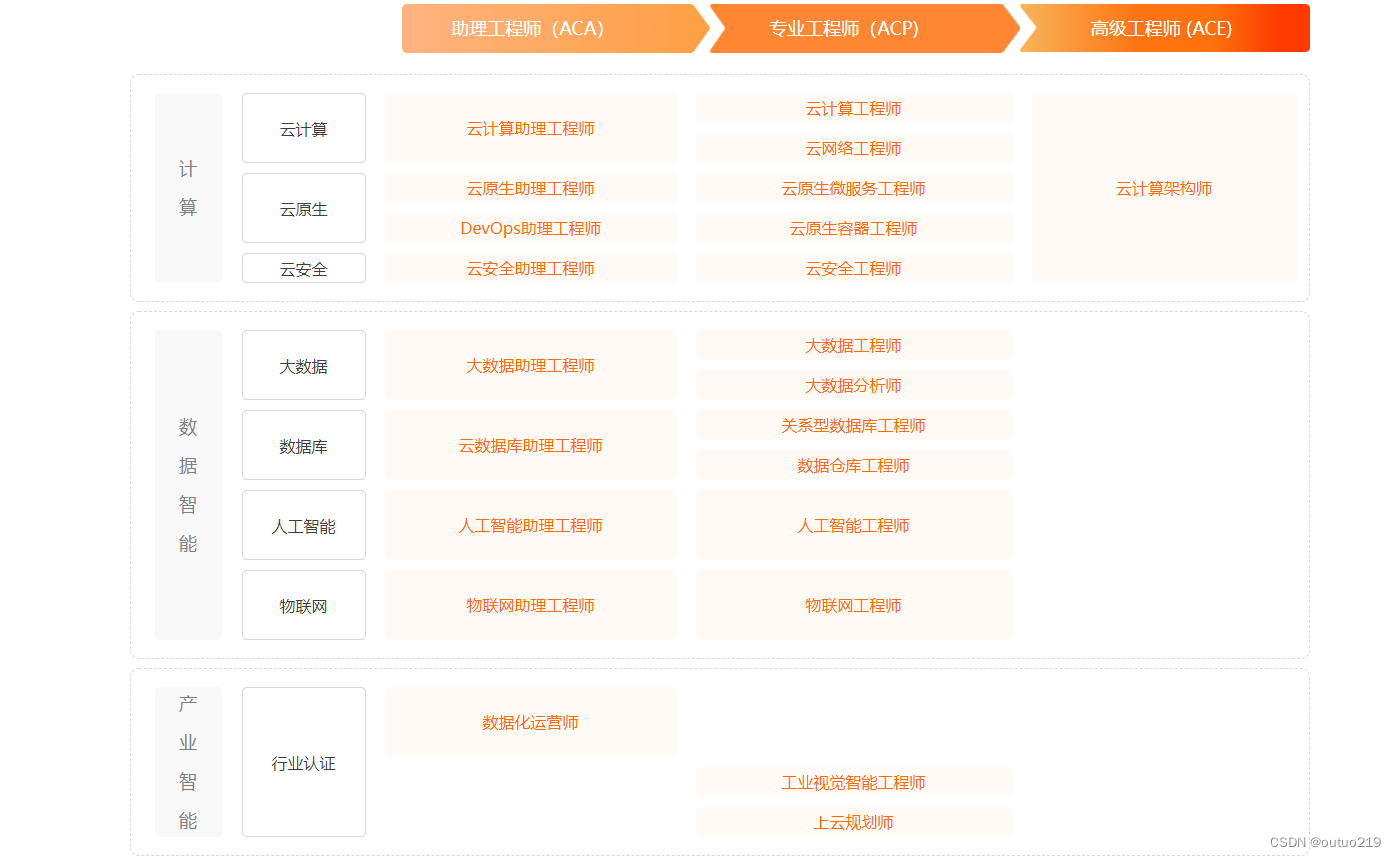The image size is (1396, 857).
Task: Open DevOps助理工程师 certification
Action: [531, 228]
